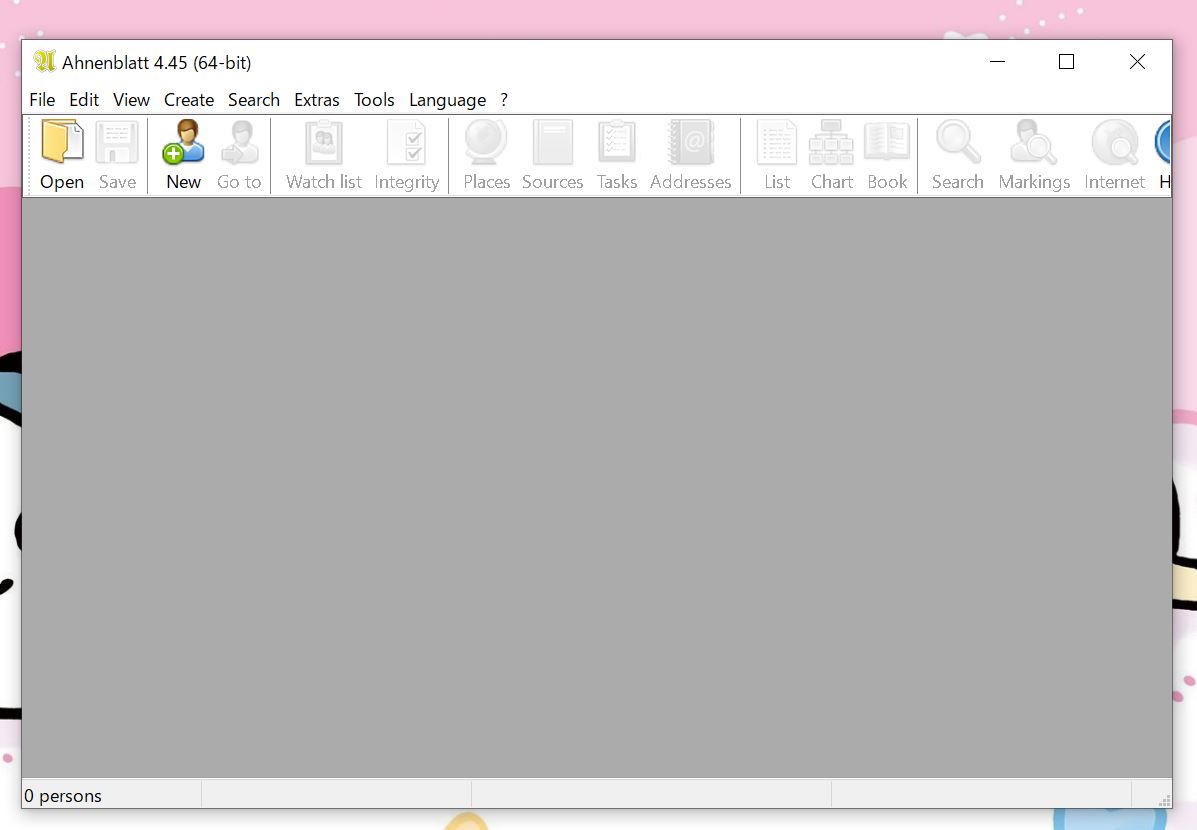Open the Places globe icon
This screenshot has width=1197, height=830.
pyautogui.click(x=486, y=142)
